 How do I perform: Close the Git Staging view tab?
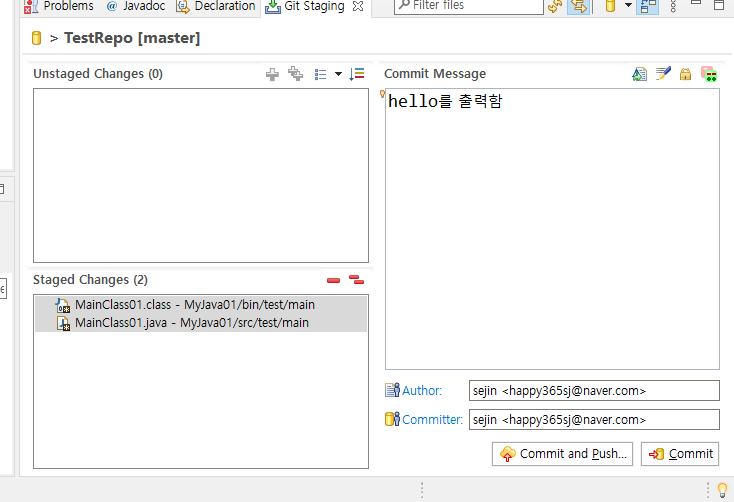click(x=358, y=6)
